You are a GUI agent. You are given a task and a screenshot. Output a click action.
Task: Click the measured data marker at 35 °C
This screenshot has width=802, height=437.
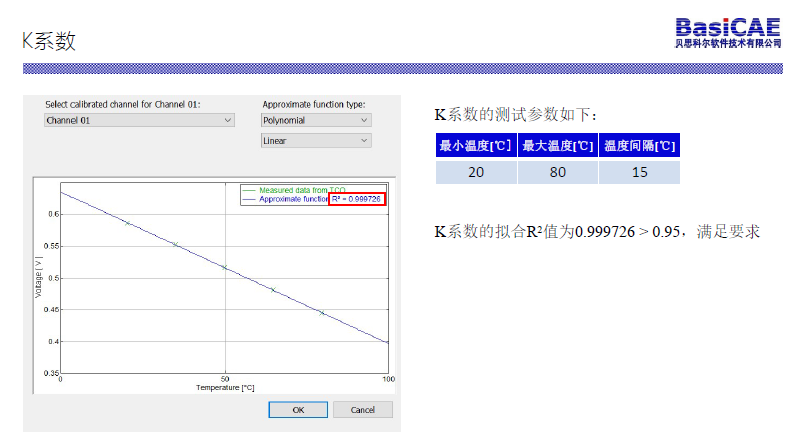click(176, 244)
